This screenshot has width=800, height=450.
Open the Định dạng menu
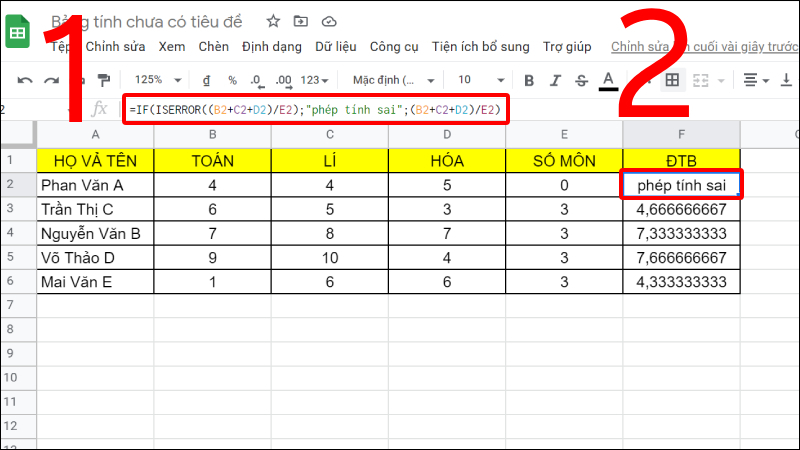[272, 47]
